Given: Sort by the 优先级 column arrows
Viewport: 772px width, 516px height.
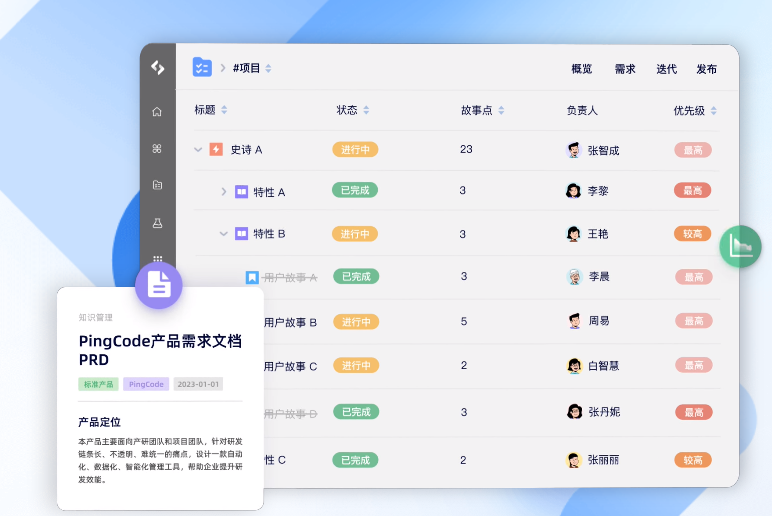Looking at the screenshot, I should [x=714, y=111].
